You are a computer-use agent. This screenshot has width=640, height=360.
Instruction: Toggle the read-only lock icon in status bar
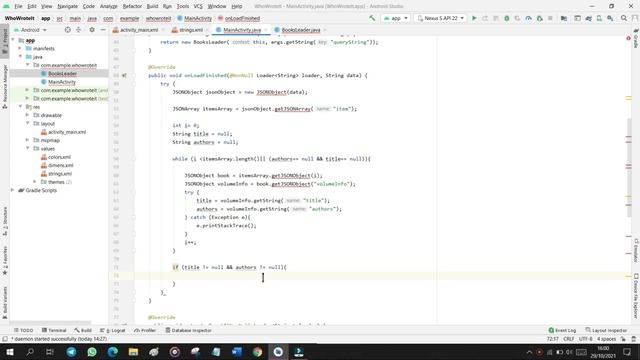coord(623,339)
